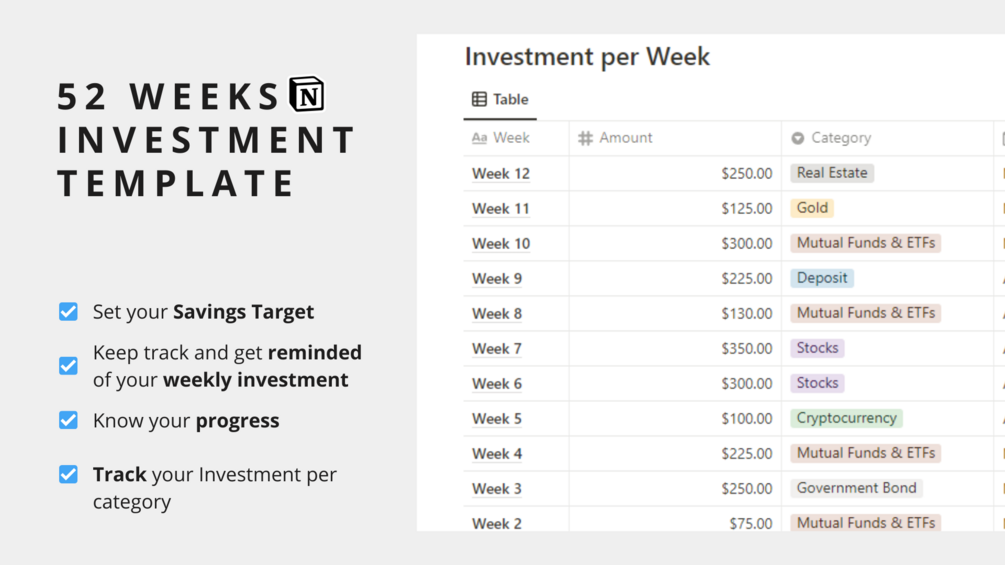Click the Notion logo icon
The width and height of the screenshot is (1005, 565).
click(x=307, y=94)
